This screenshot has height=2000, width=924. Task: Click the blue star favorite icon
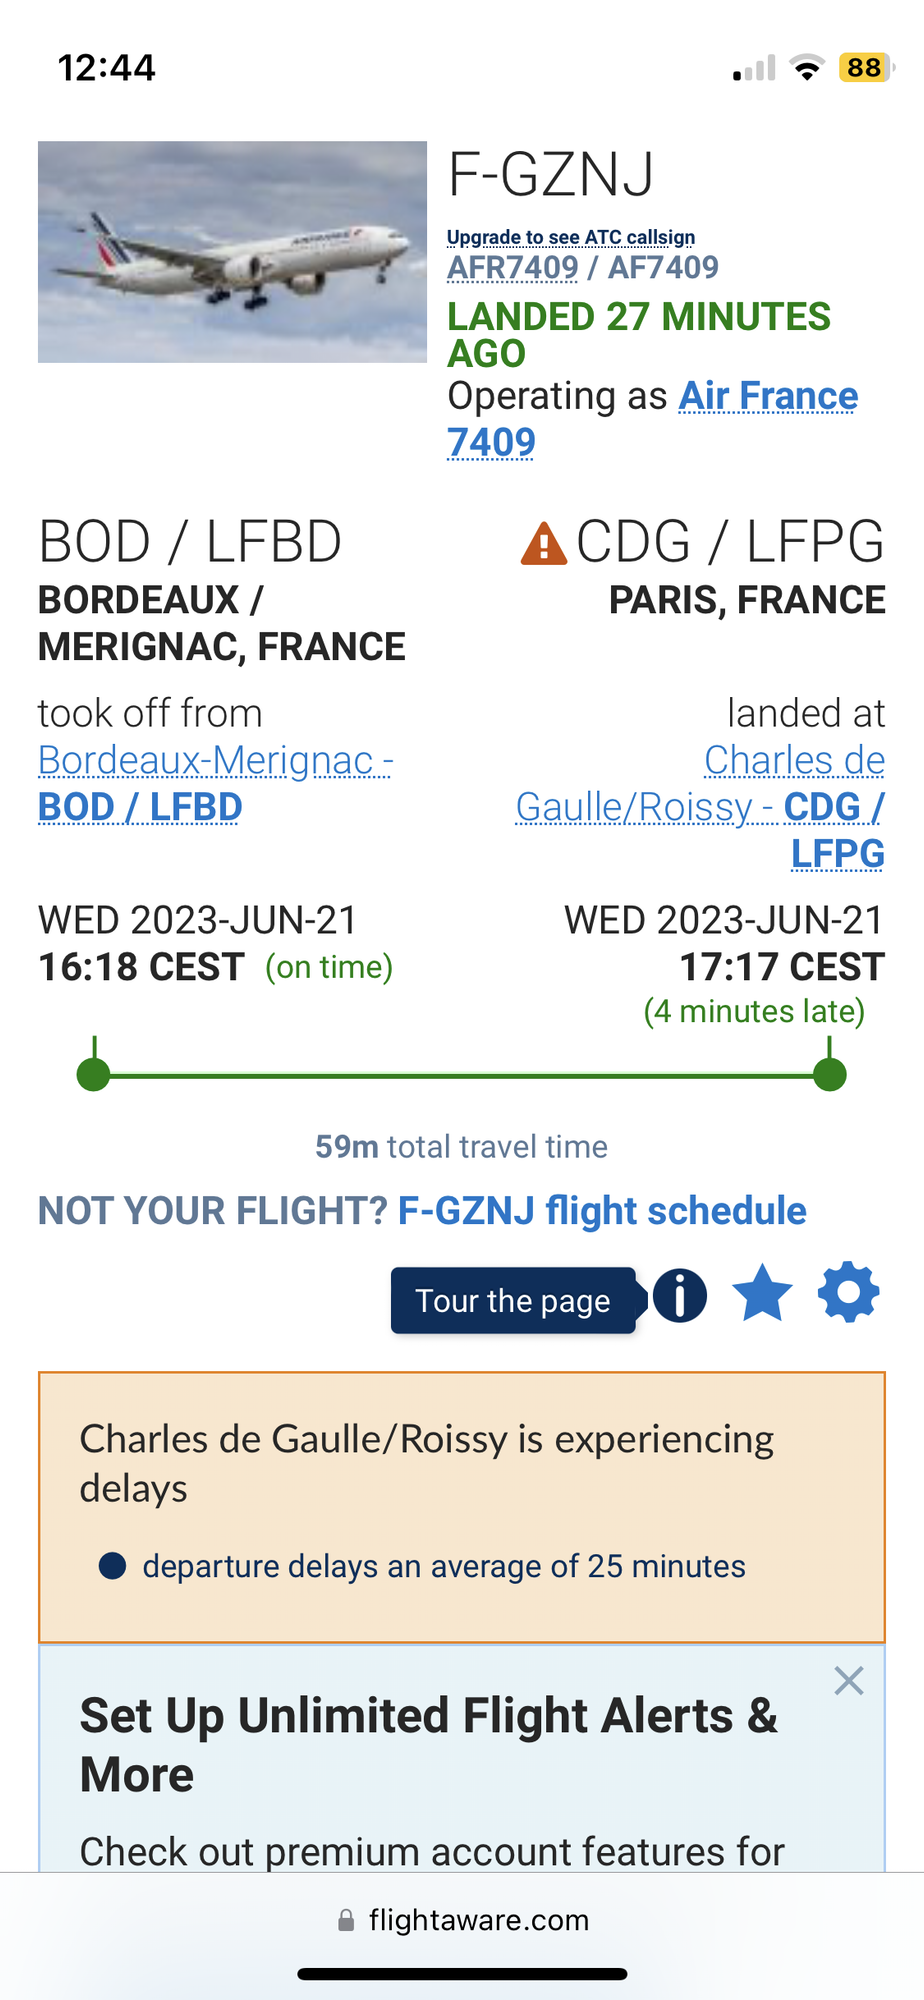point(762,1293)
